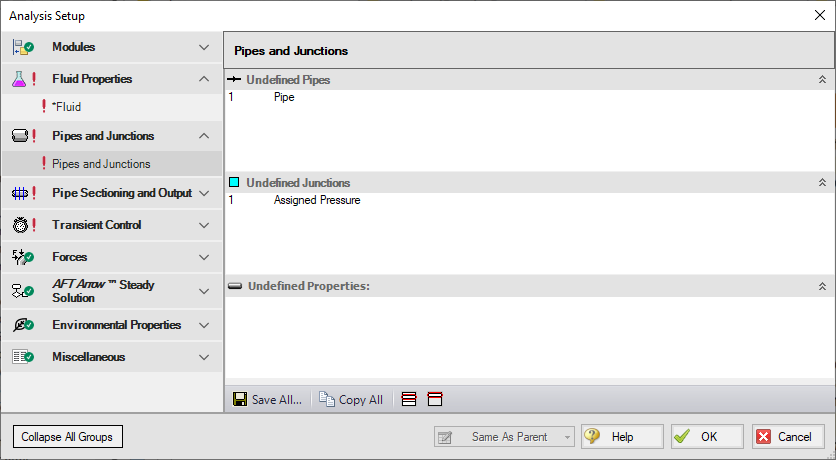Select the Modules group header

(x=112, y=47)
